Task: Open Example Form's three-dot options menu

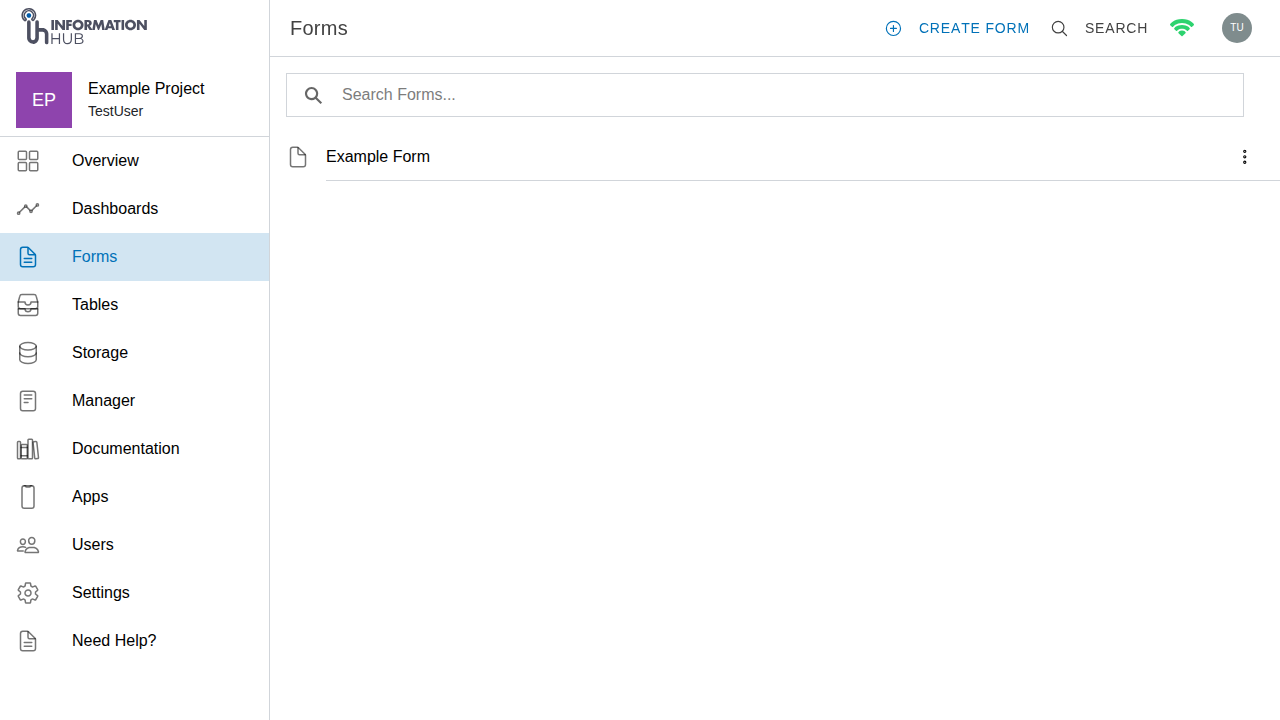Action: click(x=1244, y=157)
